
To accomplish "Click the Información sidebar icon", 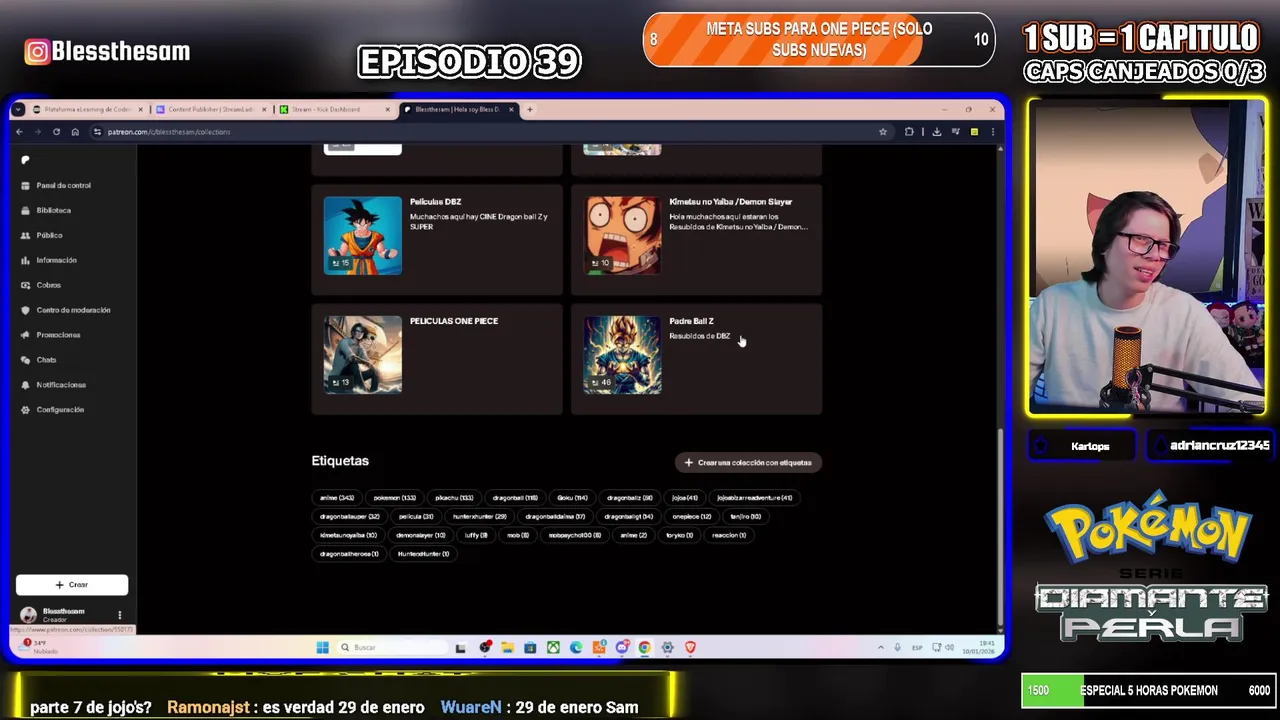I will click(x=26, y=260).
